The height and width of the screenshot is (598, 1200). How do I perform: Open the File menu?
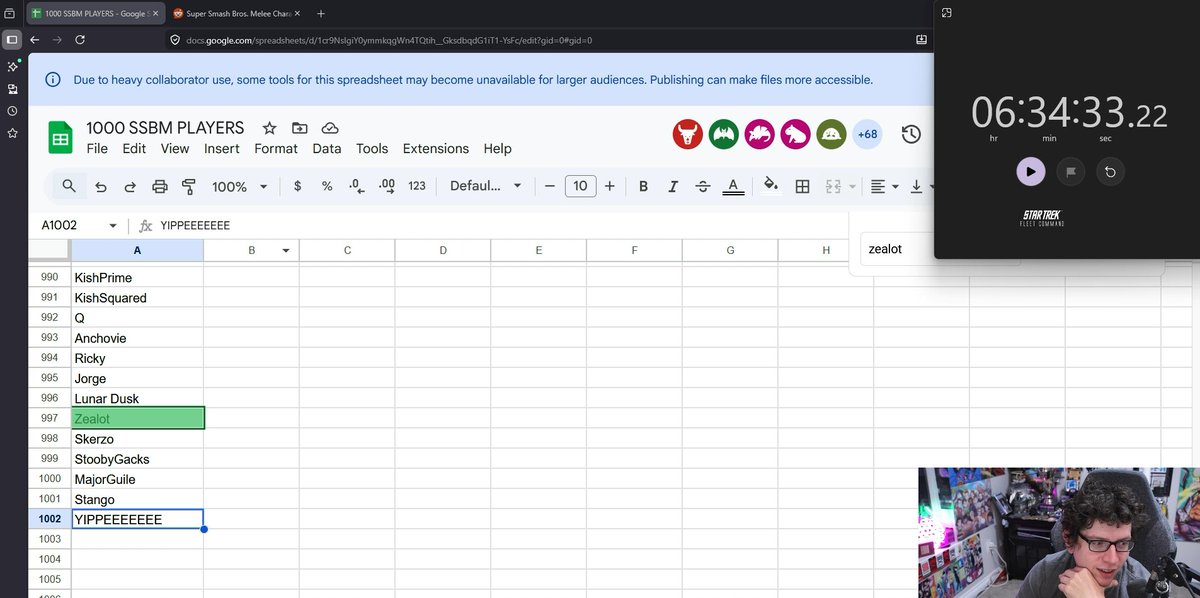coord(97,148)
